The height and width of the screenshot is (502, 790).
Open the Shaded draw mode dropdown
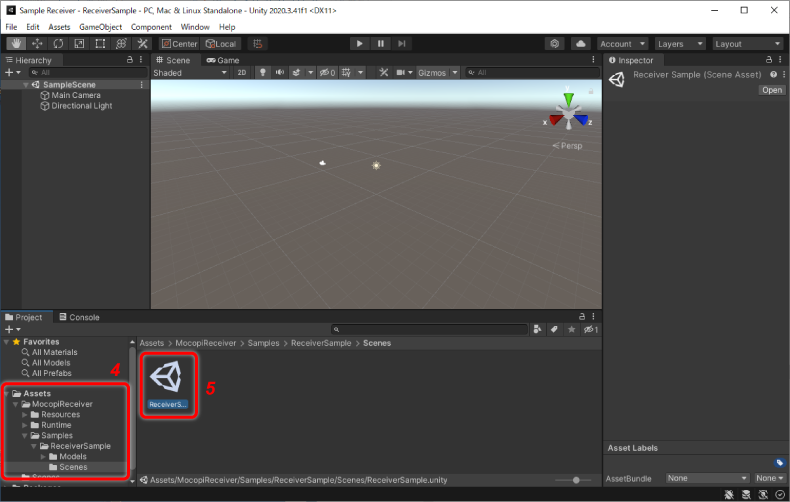pos(190,73)
